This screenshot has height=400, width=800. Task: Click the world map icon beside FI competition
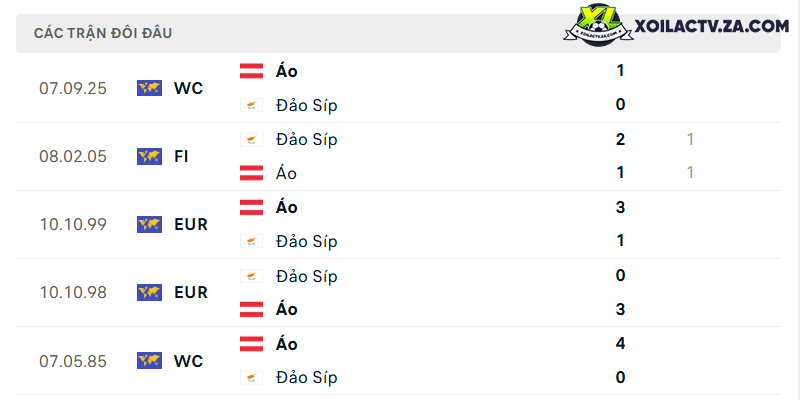[x=149, y=156]
